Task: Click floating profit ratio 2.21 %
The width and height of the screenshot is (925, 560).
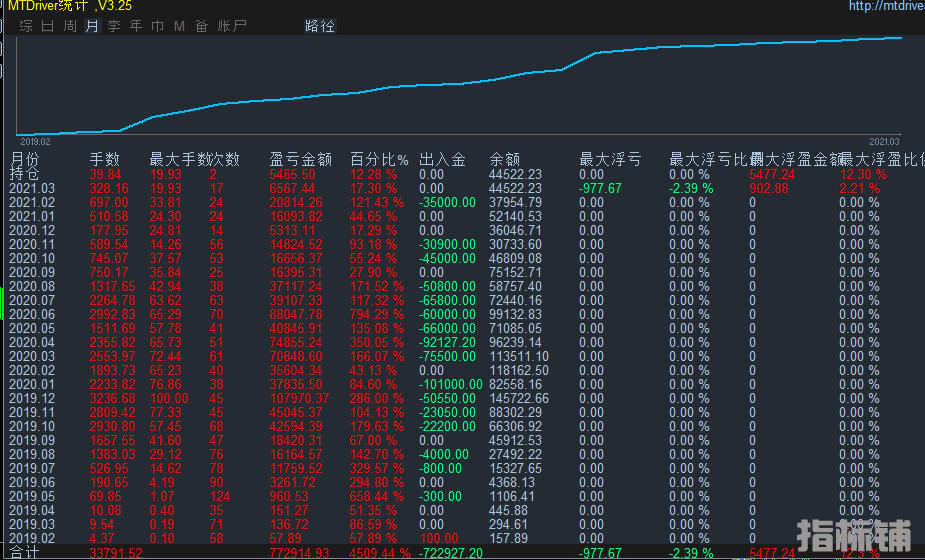Action: click(x=860, y=188)
